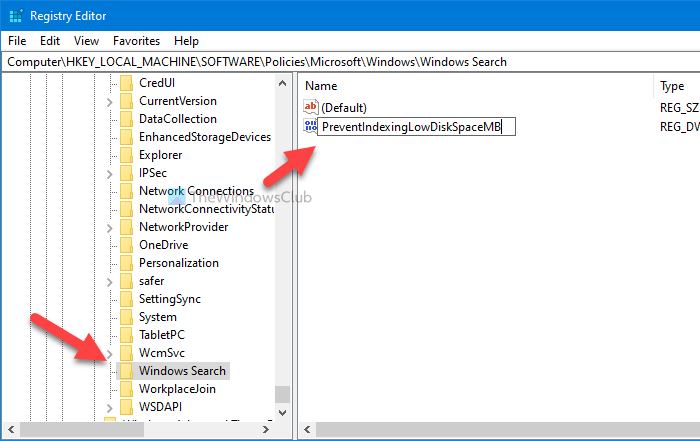The image size is (700, 441).
Task: Click the tree horizontal scroll left arrow
Action: pyautogui.click(x=11, y=429)
